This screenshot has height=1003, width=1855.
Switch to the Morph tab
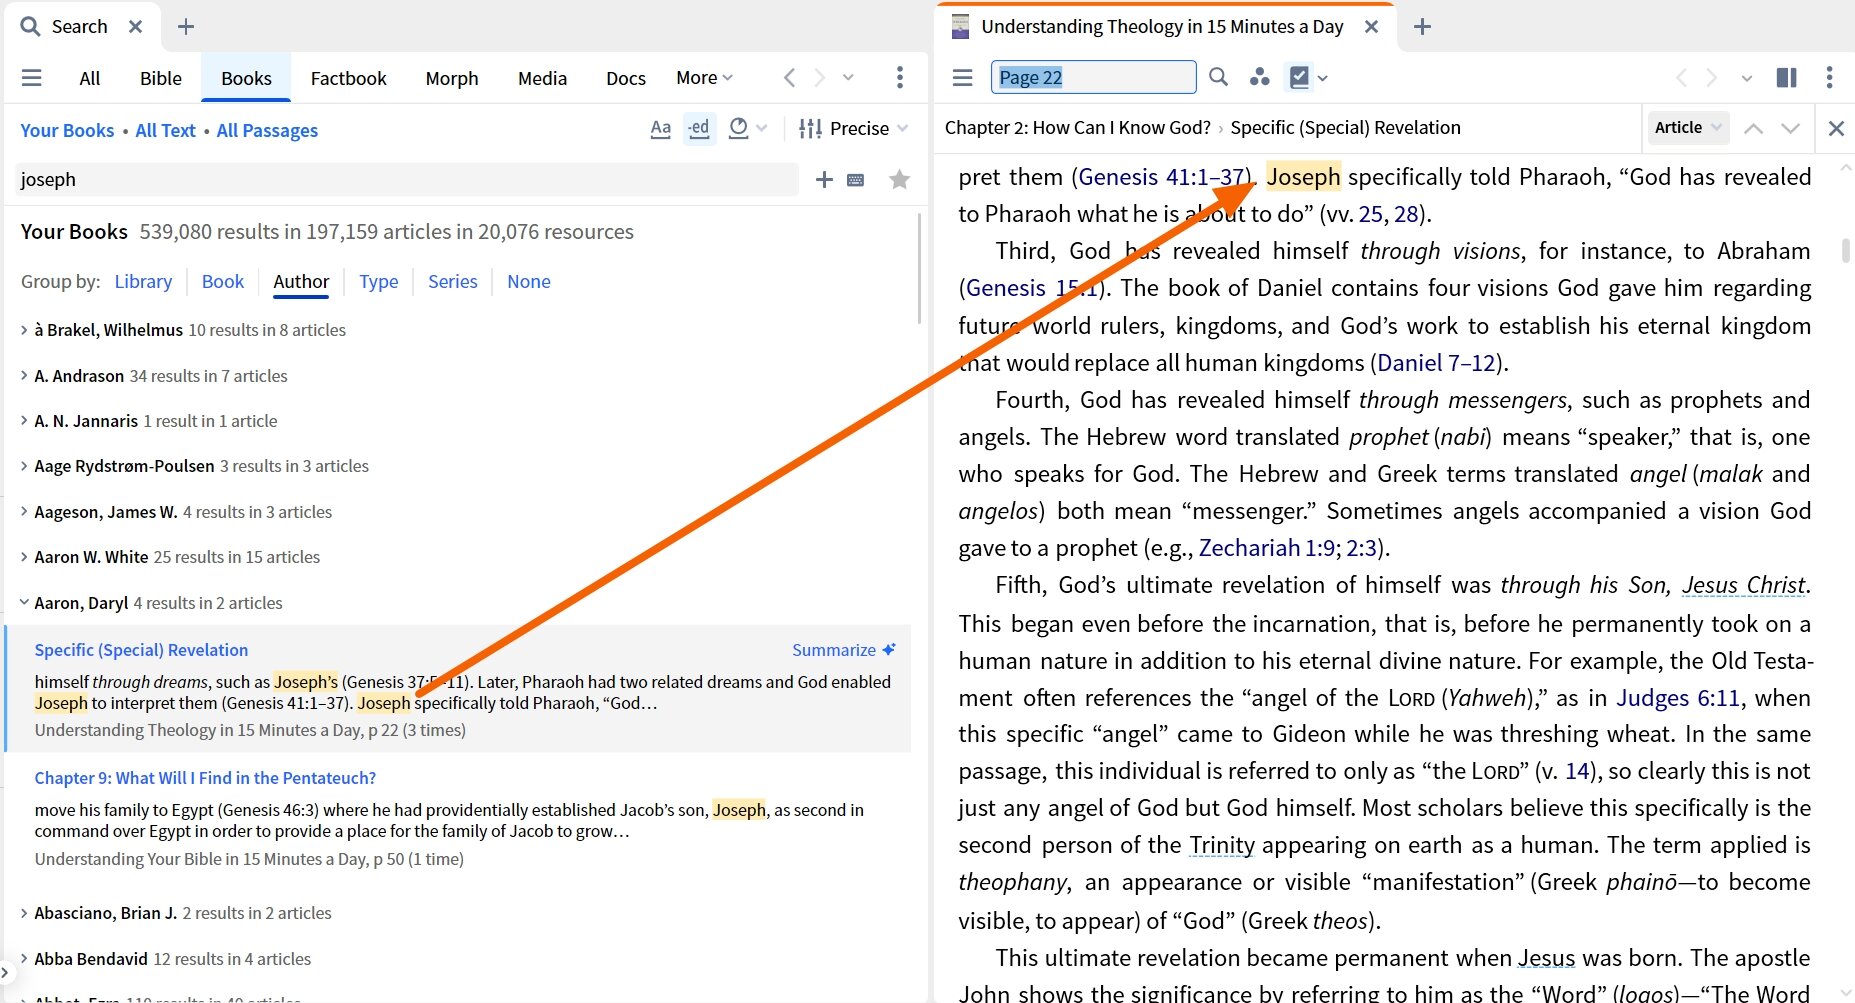(452, 78)
